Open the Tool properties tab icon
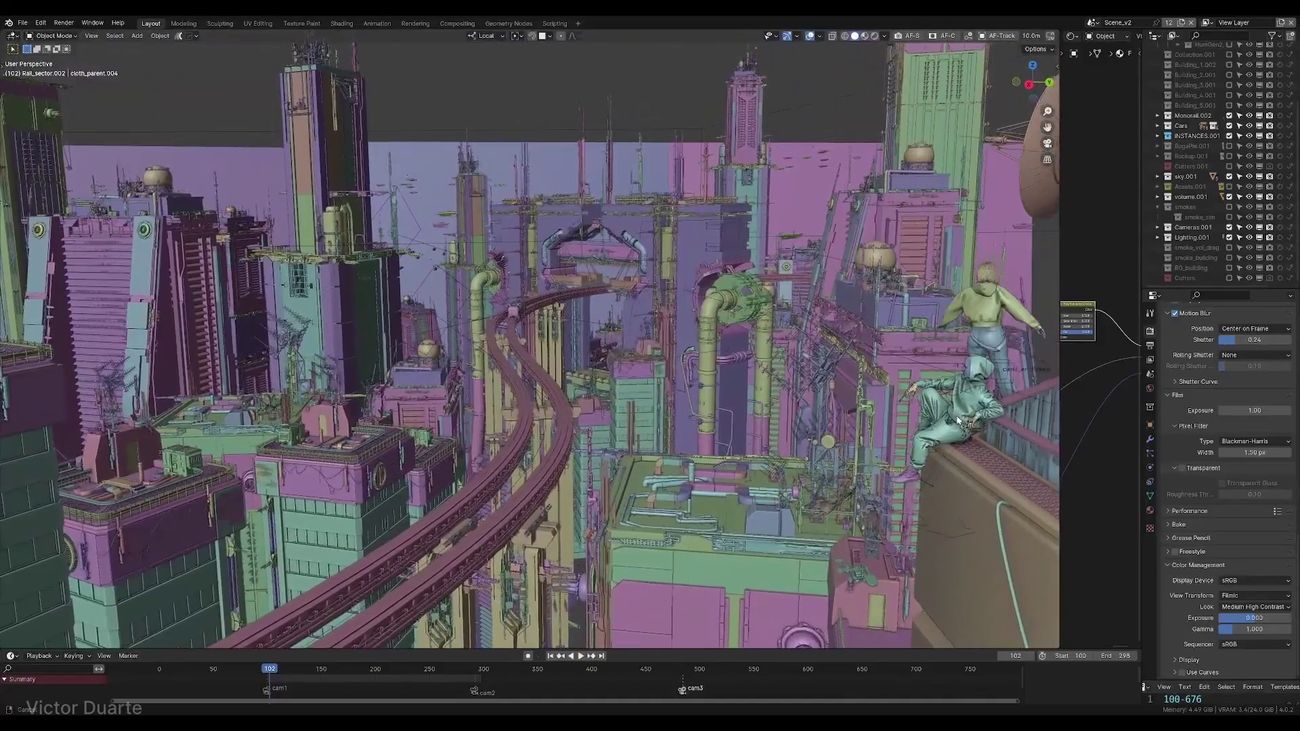The height and width of the screenshot is (731, 1300). point(1150,313)
